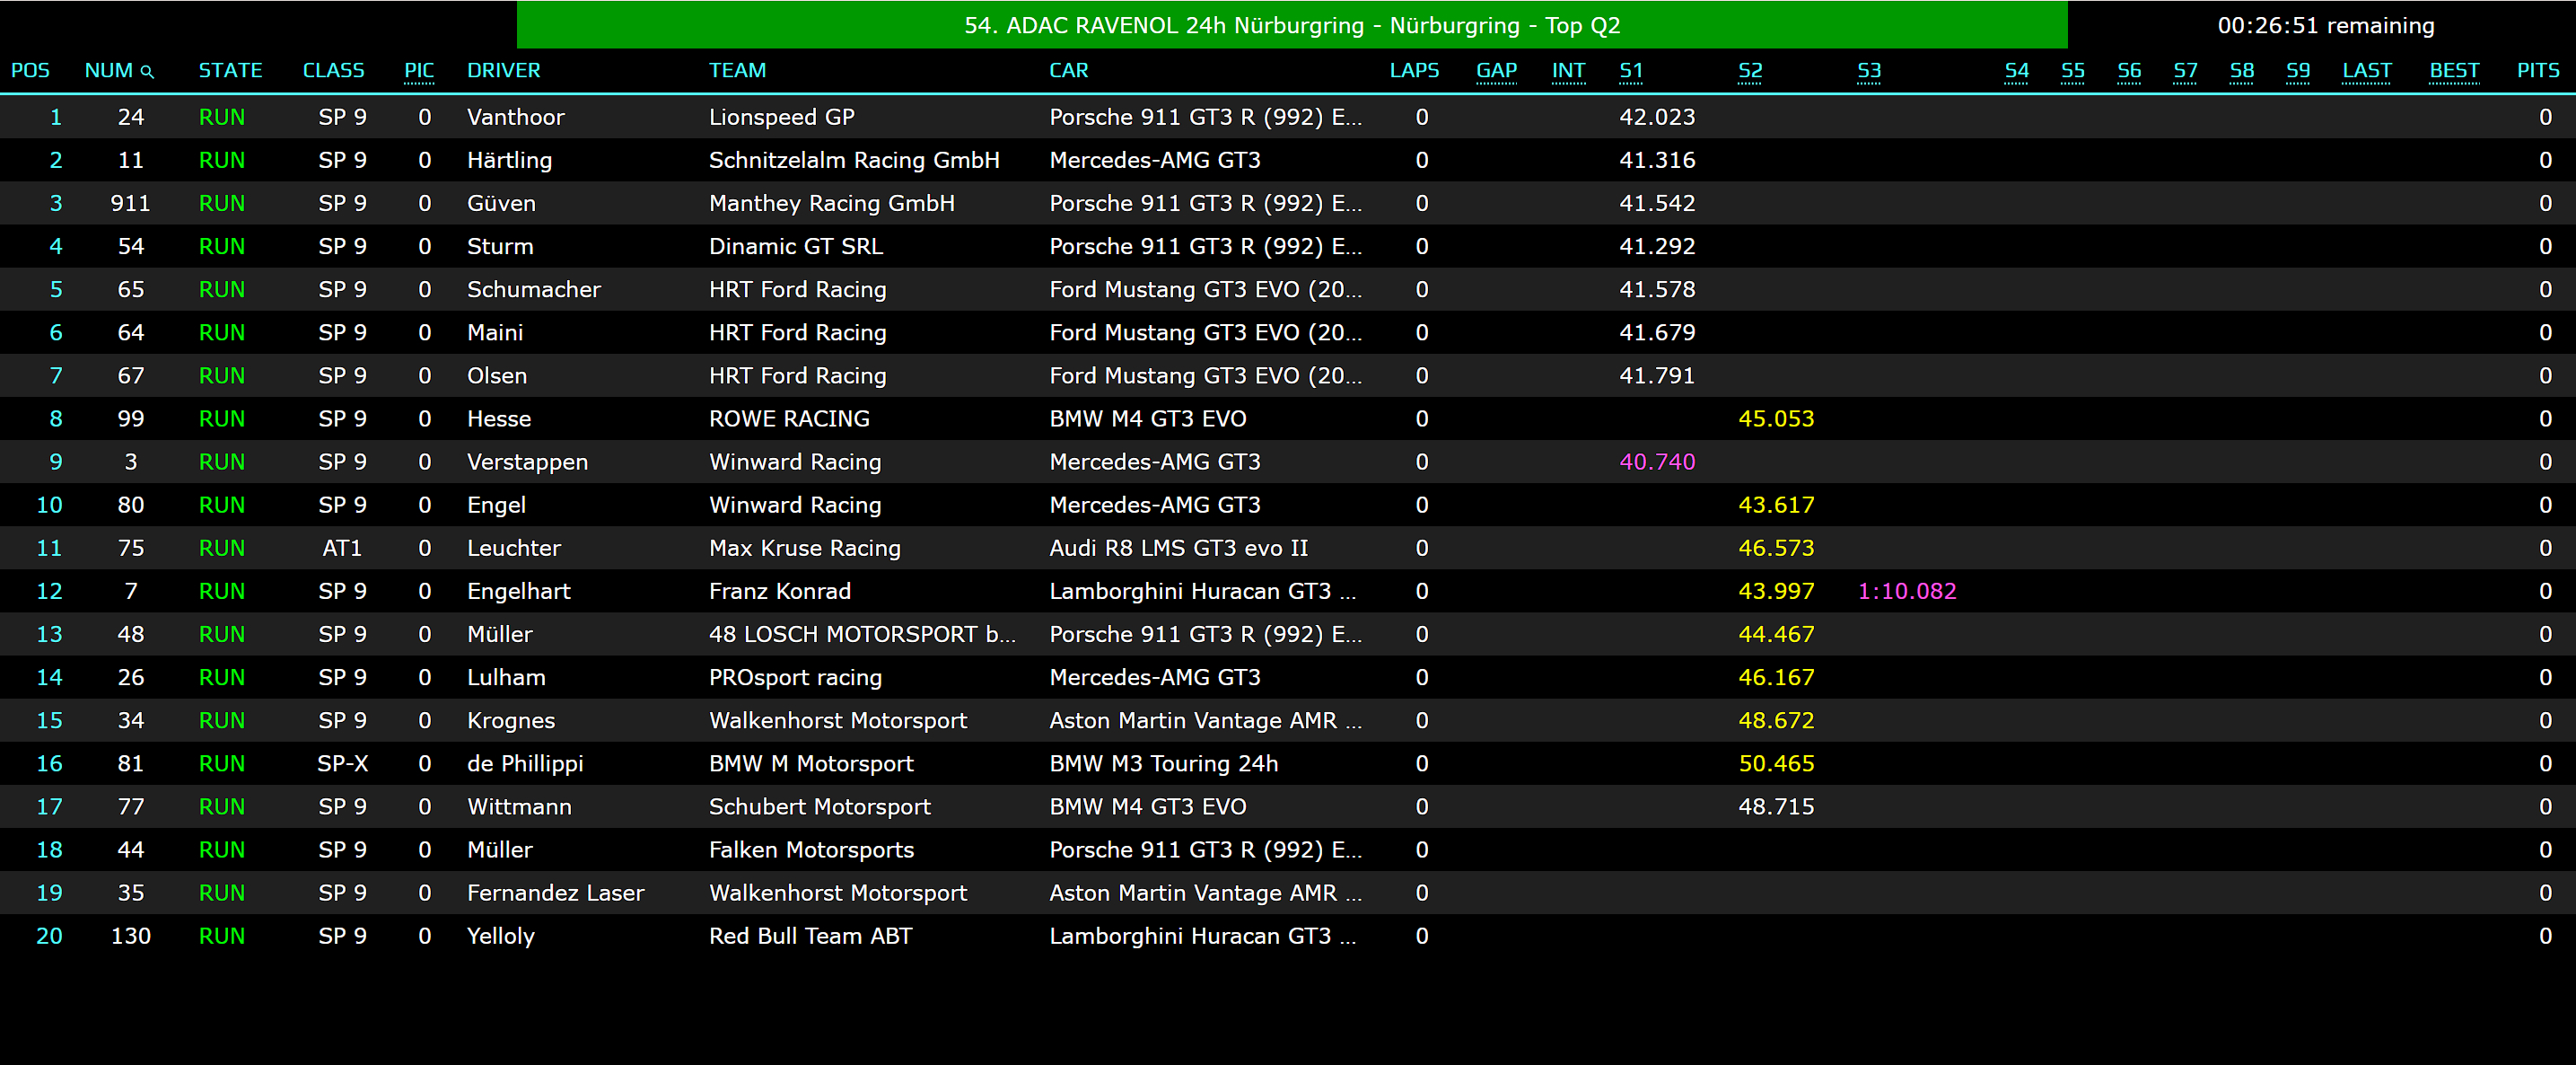Click the S5 sector column header
Viewport: 2576px width, 1065px height.
click(x=2073, y=71)
